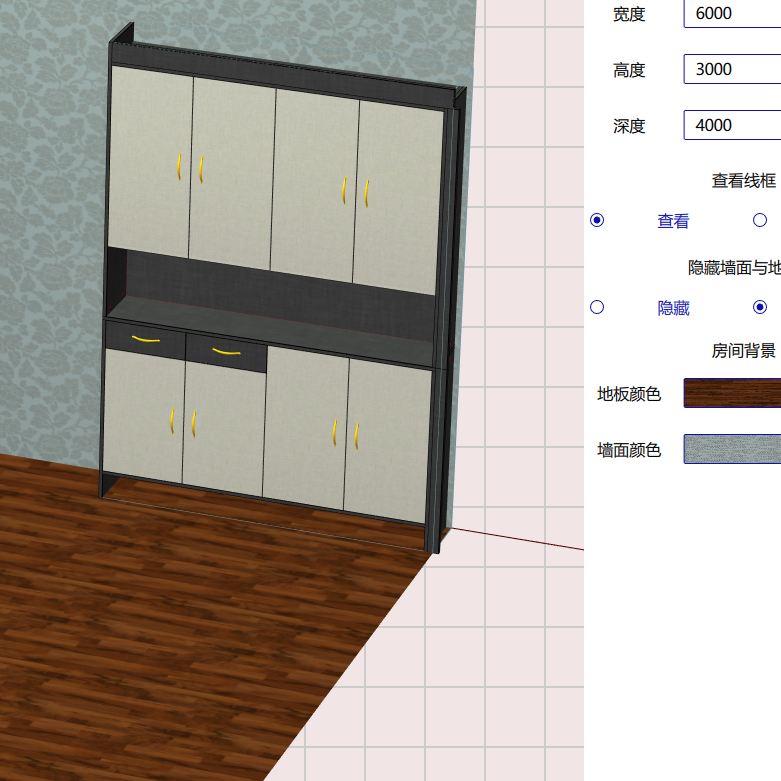This screenshot has height=781, width=781.
Task: Open the 墙面颜色 gray texture swatch
Action: [732, 449]
